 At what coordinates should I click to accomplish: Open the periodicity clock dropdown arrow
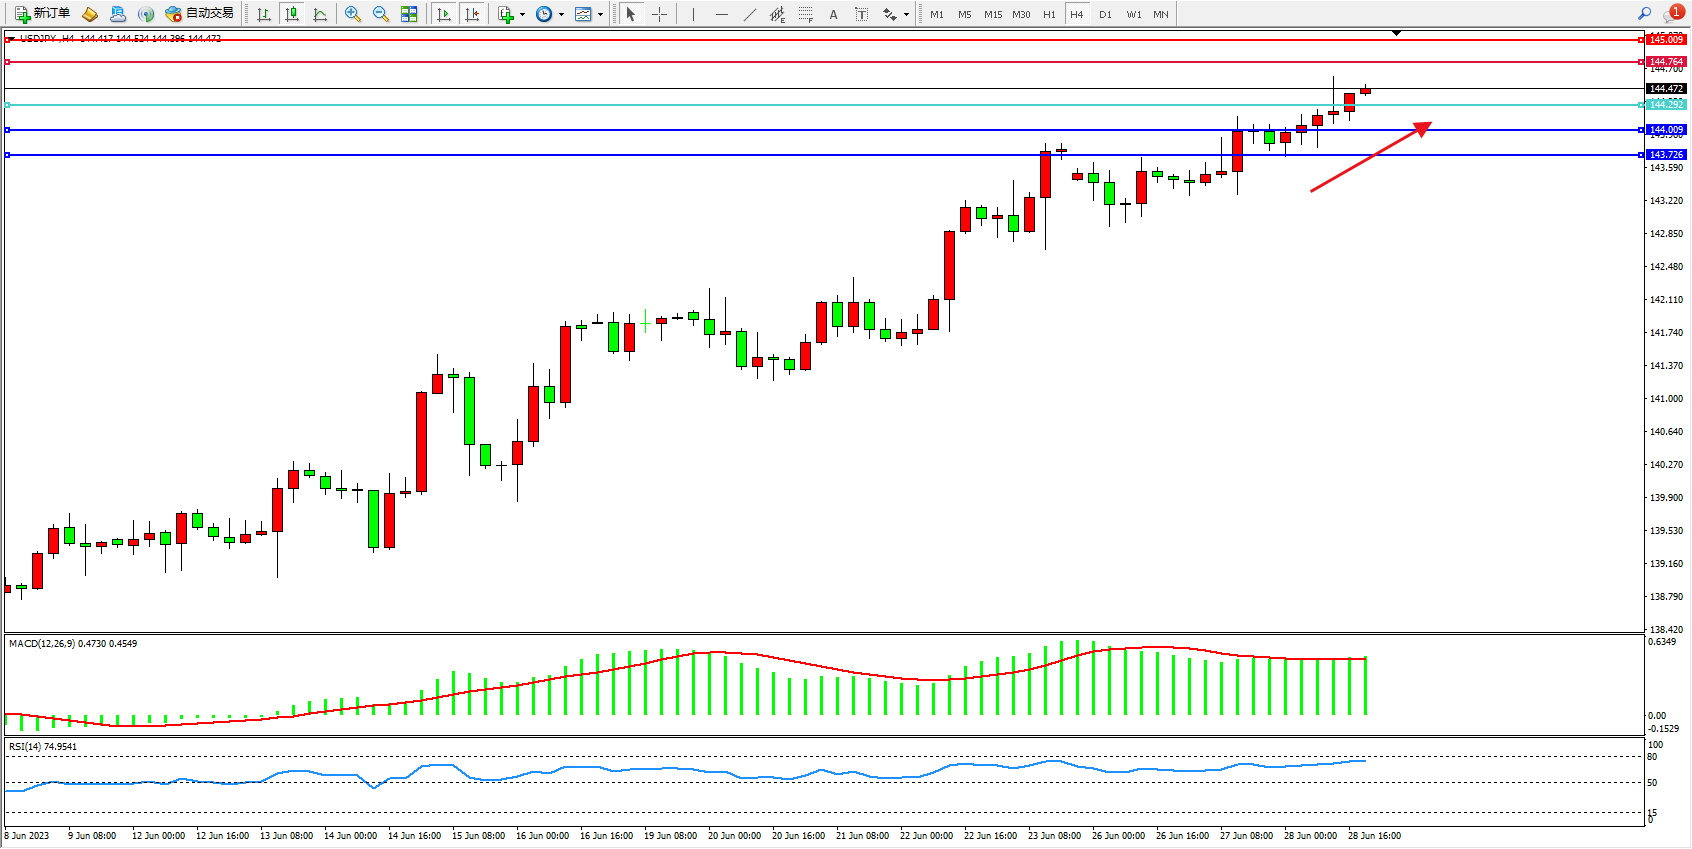[x=561, y=14]
